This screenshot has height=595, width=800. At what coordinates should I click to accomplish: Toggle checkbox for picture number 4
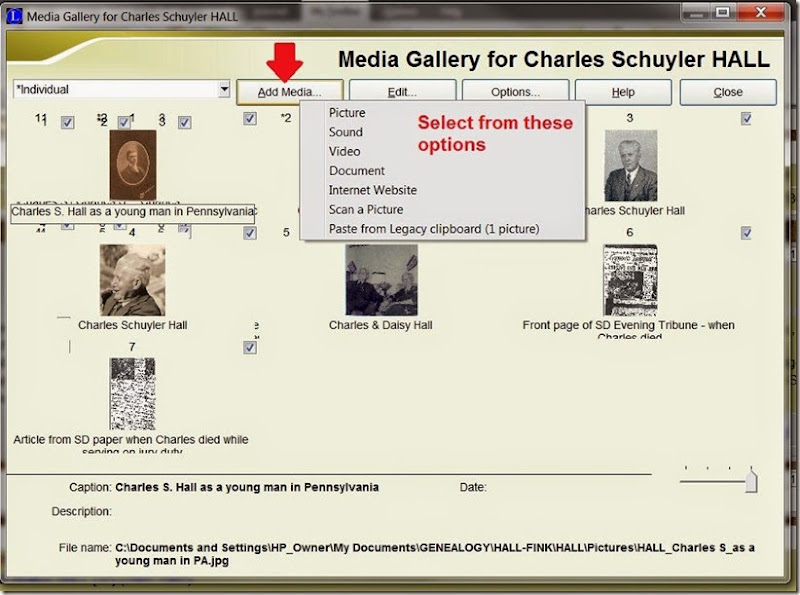(x=249, y=233)
